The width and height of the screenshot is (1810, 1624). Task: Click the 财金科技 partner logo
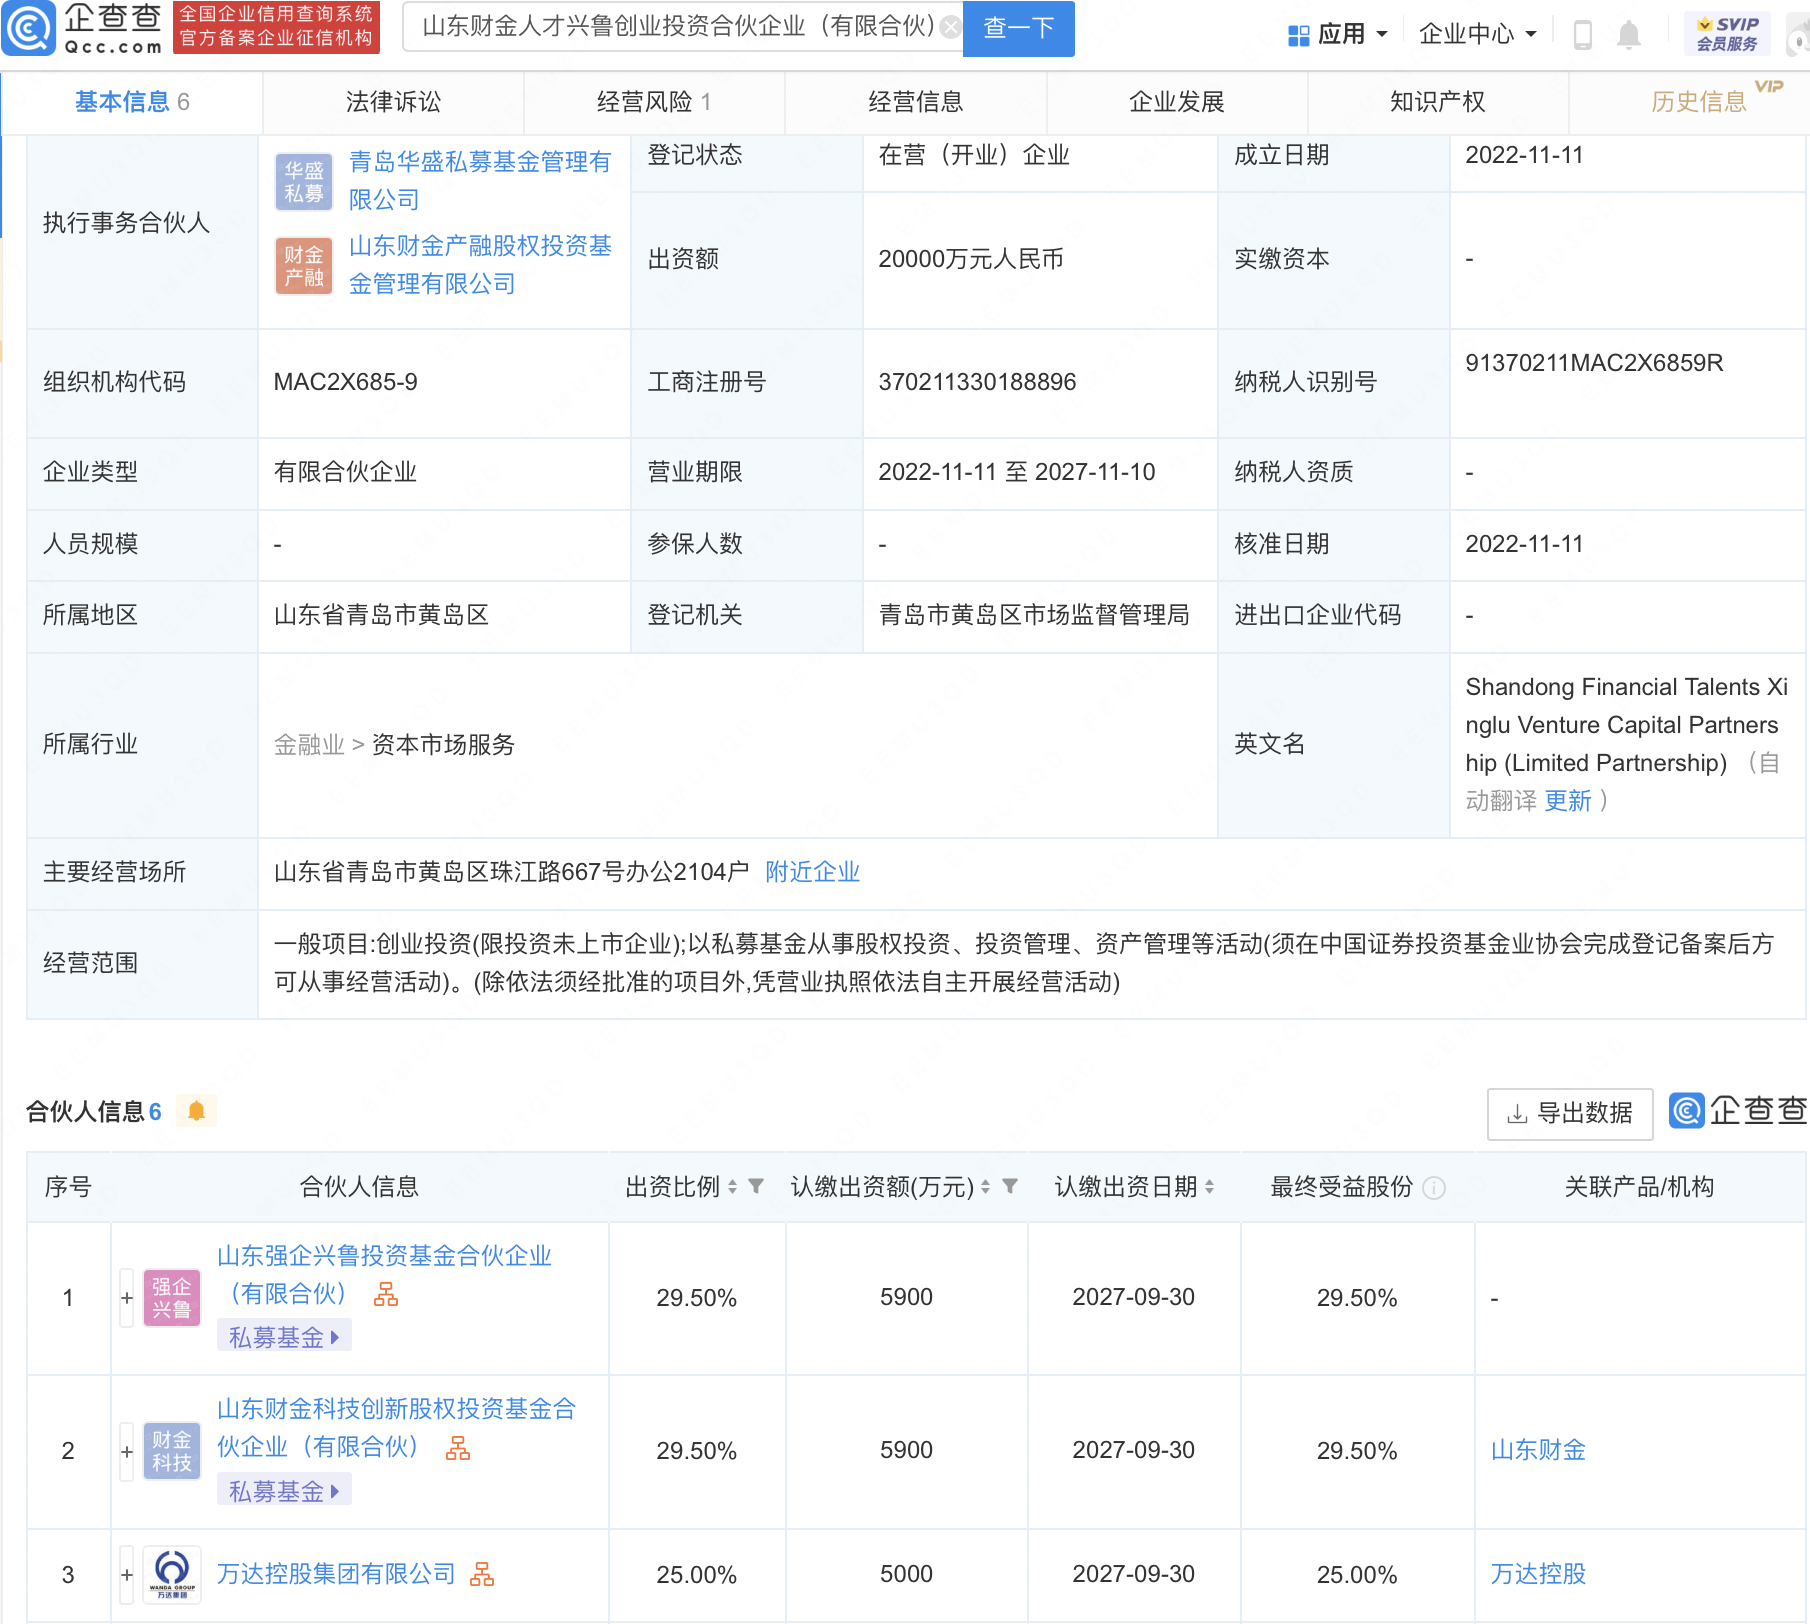[172, 1451]
